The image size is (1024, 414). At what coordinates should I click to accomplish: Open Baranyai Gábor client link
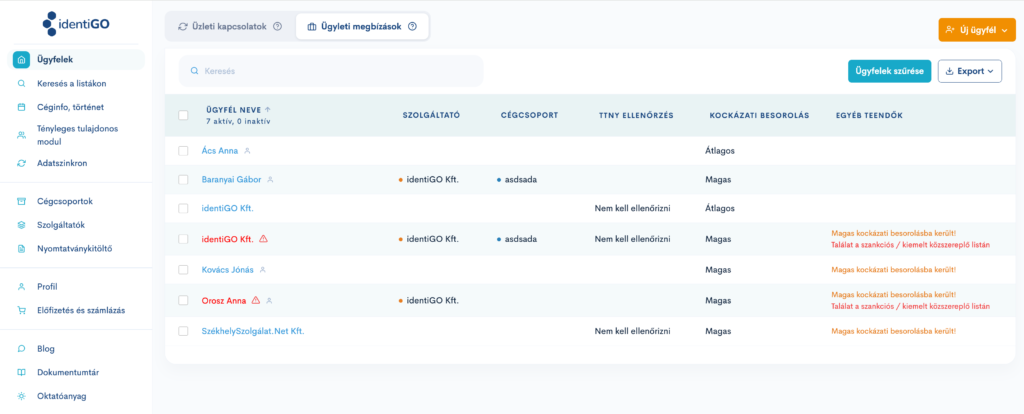point(232,180)
